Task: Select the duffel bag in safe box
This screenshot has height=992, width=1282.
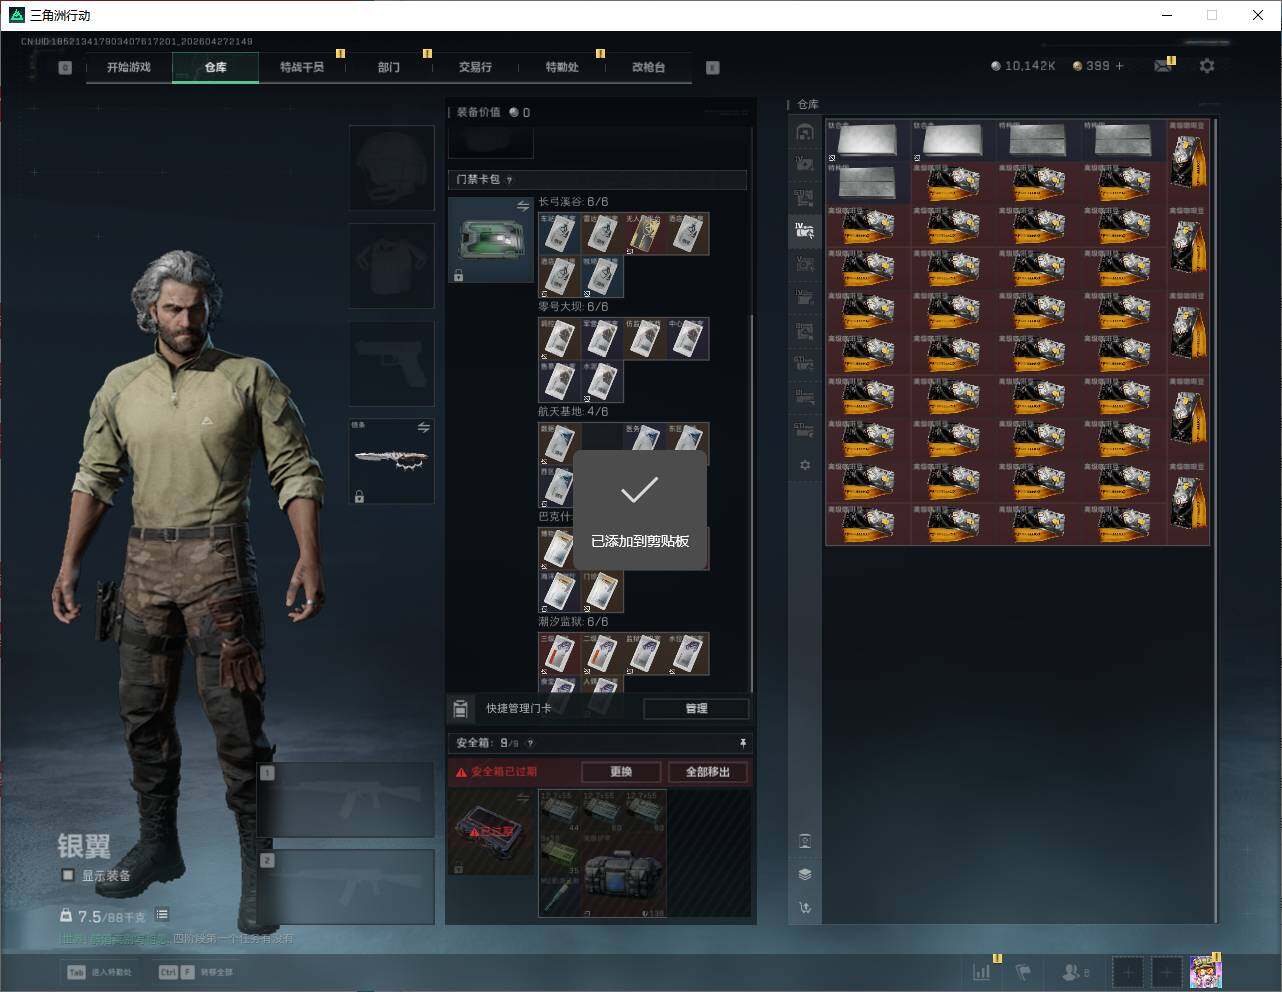Action: (x=624, y=874)
